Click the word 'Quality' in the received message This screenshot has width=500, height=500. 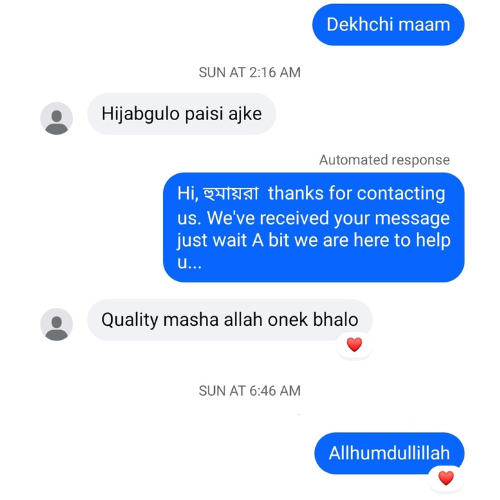coord(130,320)
